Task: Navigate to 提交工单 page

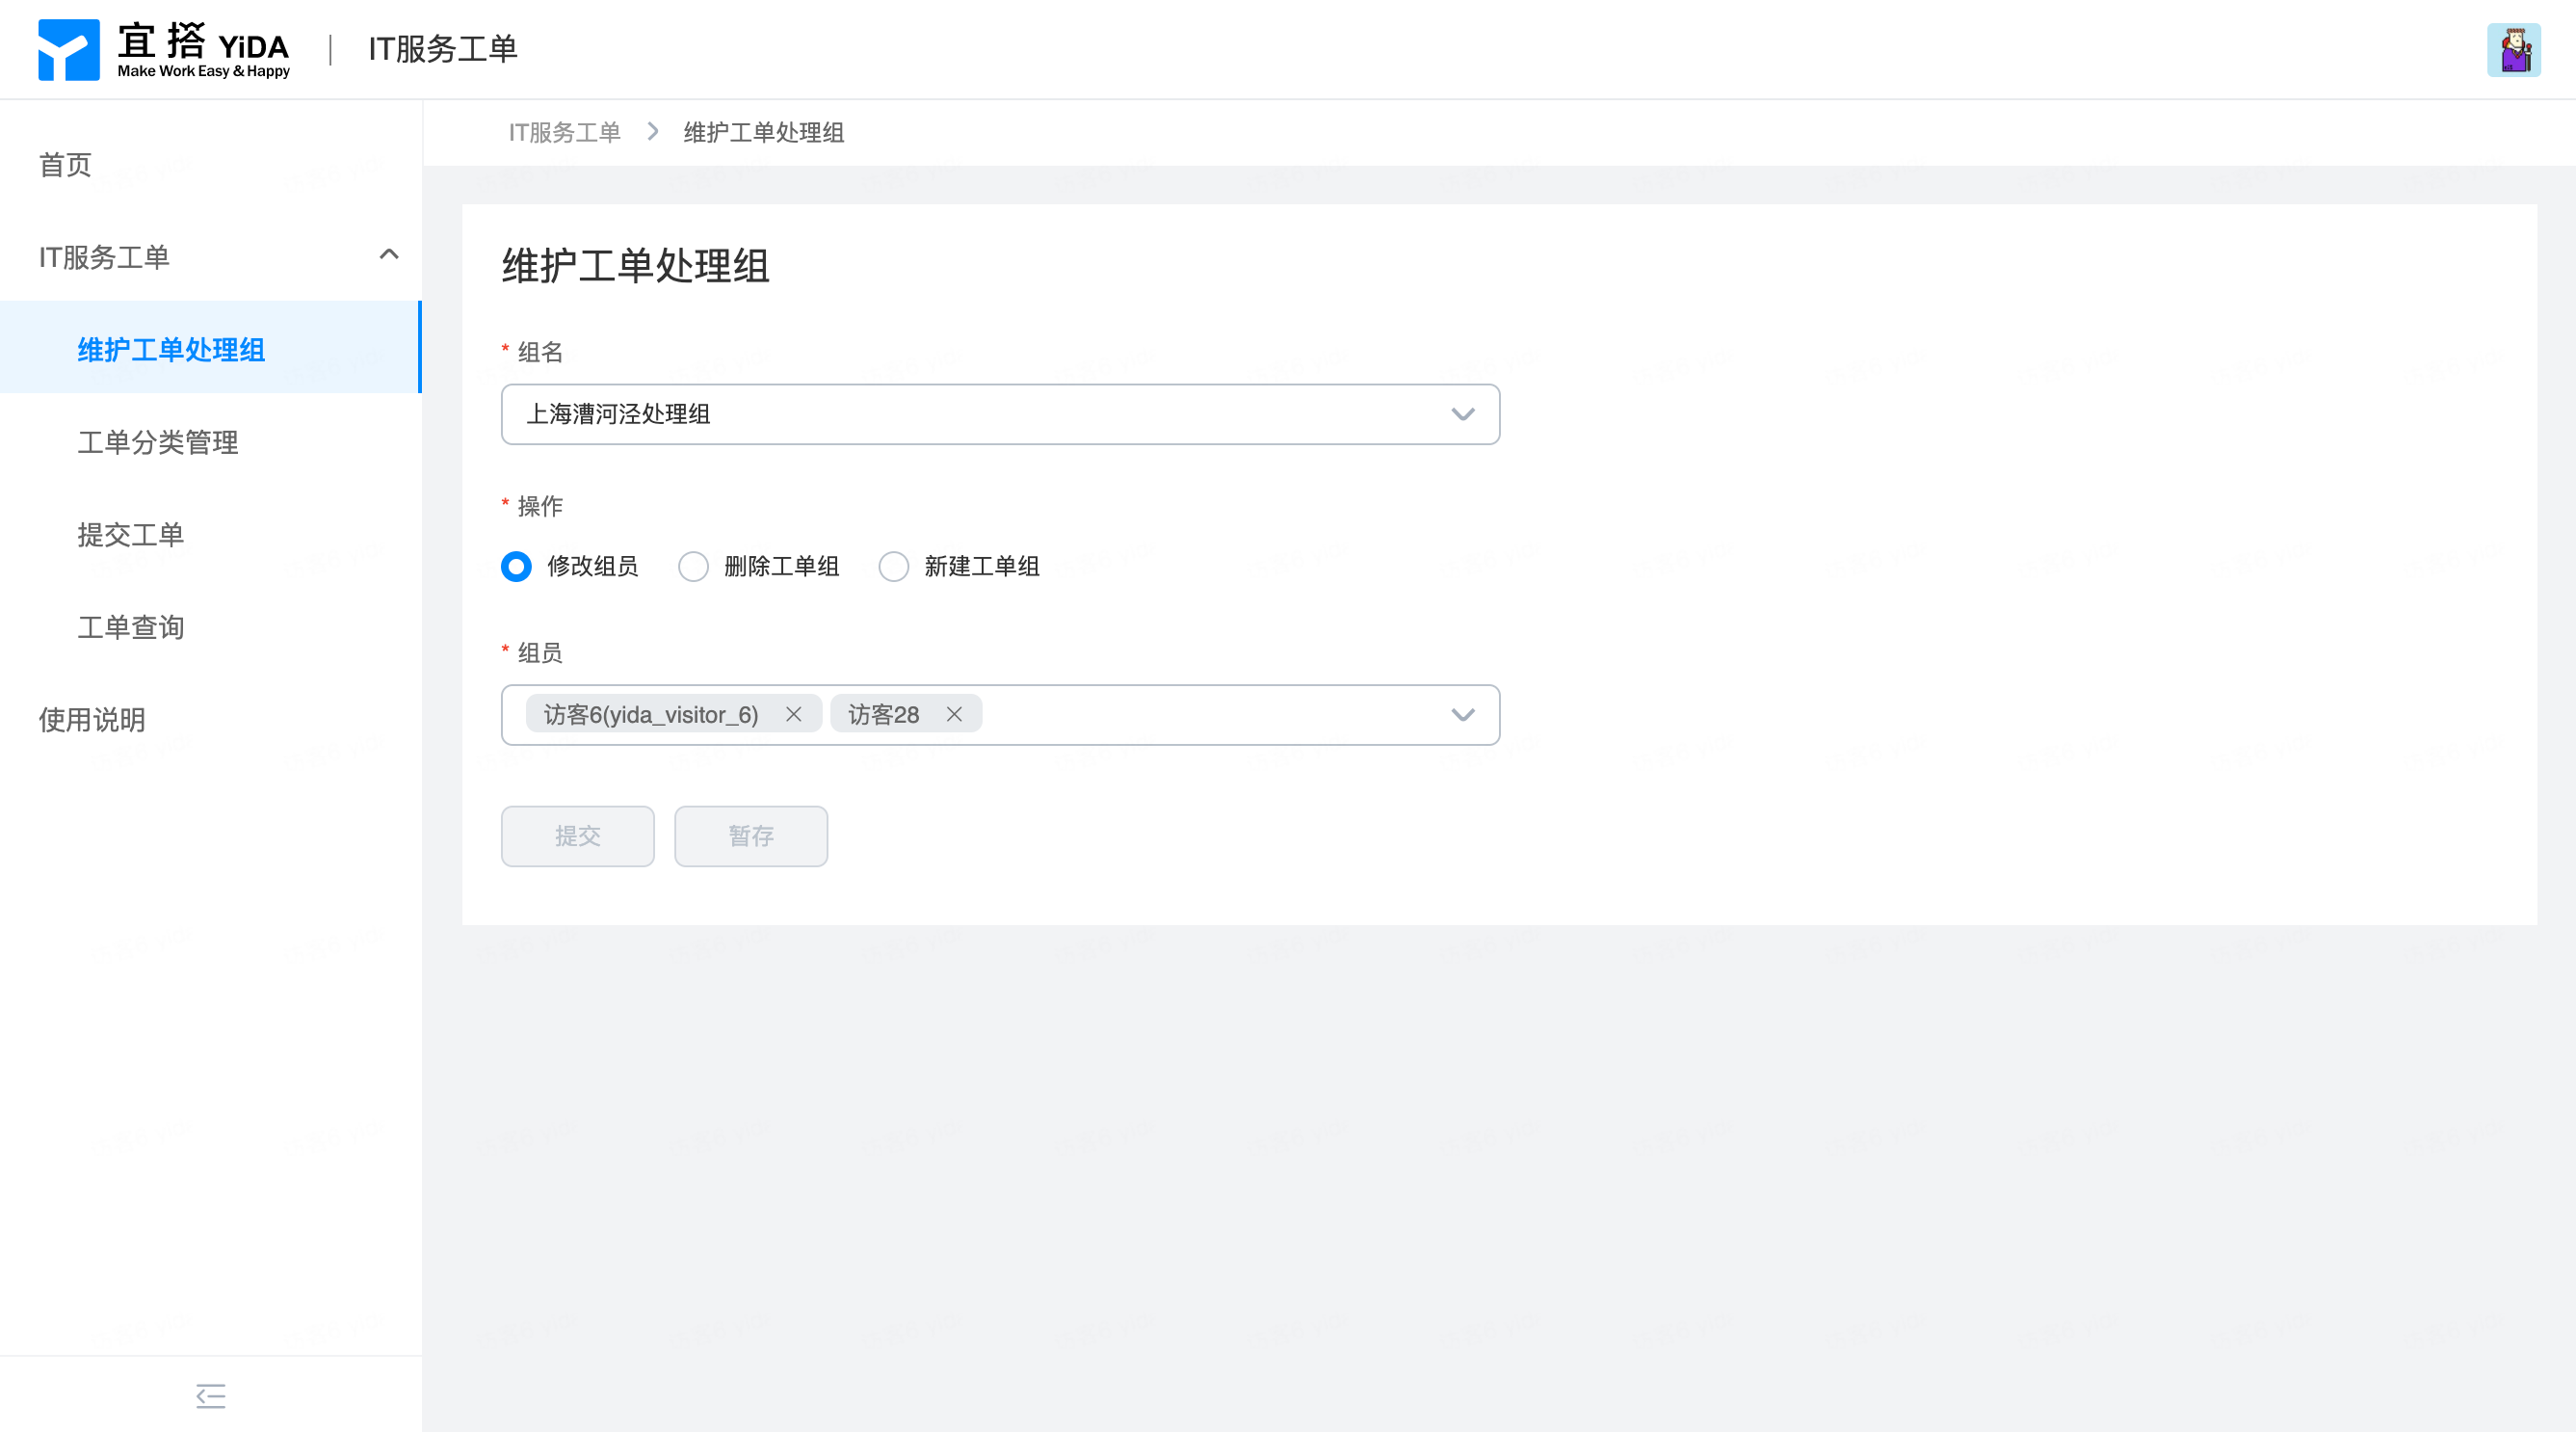Action: pos(131,534)
